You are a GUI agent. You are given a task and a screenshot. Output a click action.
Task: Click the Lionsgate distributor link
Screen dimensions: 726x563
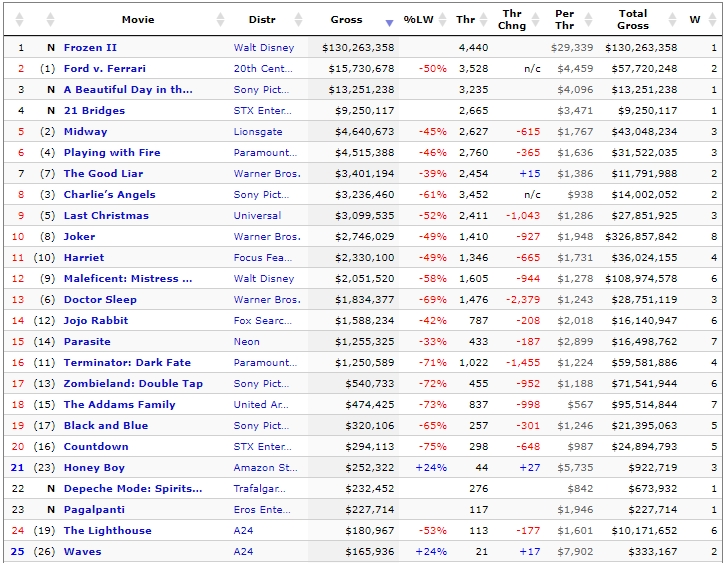point(258,131)
